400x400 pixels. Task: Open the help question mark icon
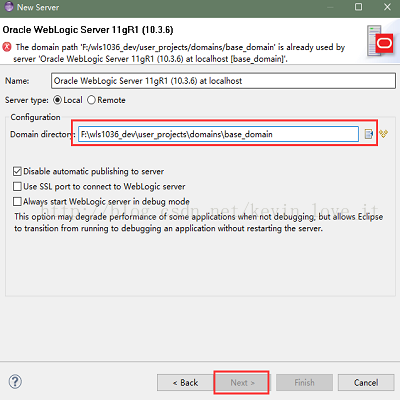pos(15,381)
